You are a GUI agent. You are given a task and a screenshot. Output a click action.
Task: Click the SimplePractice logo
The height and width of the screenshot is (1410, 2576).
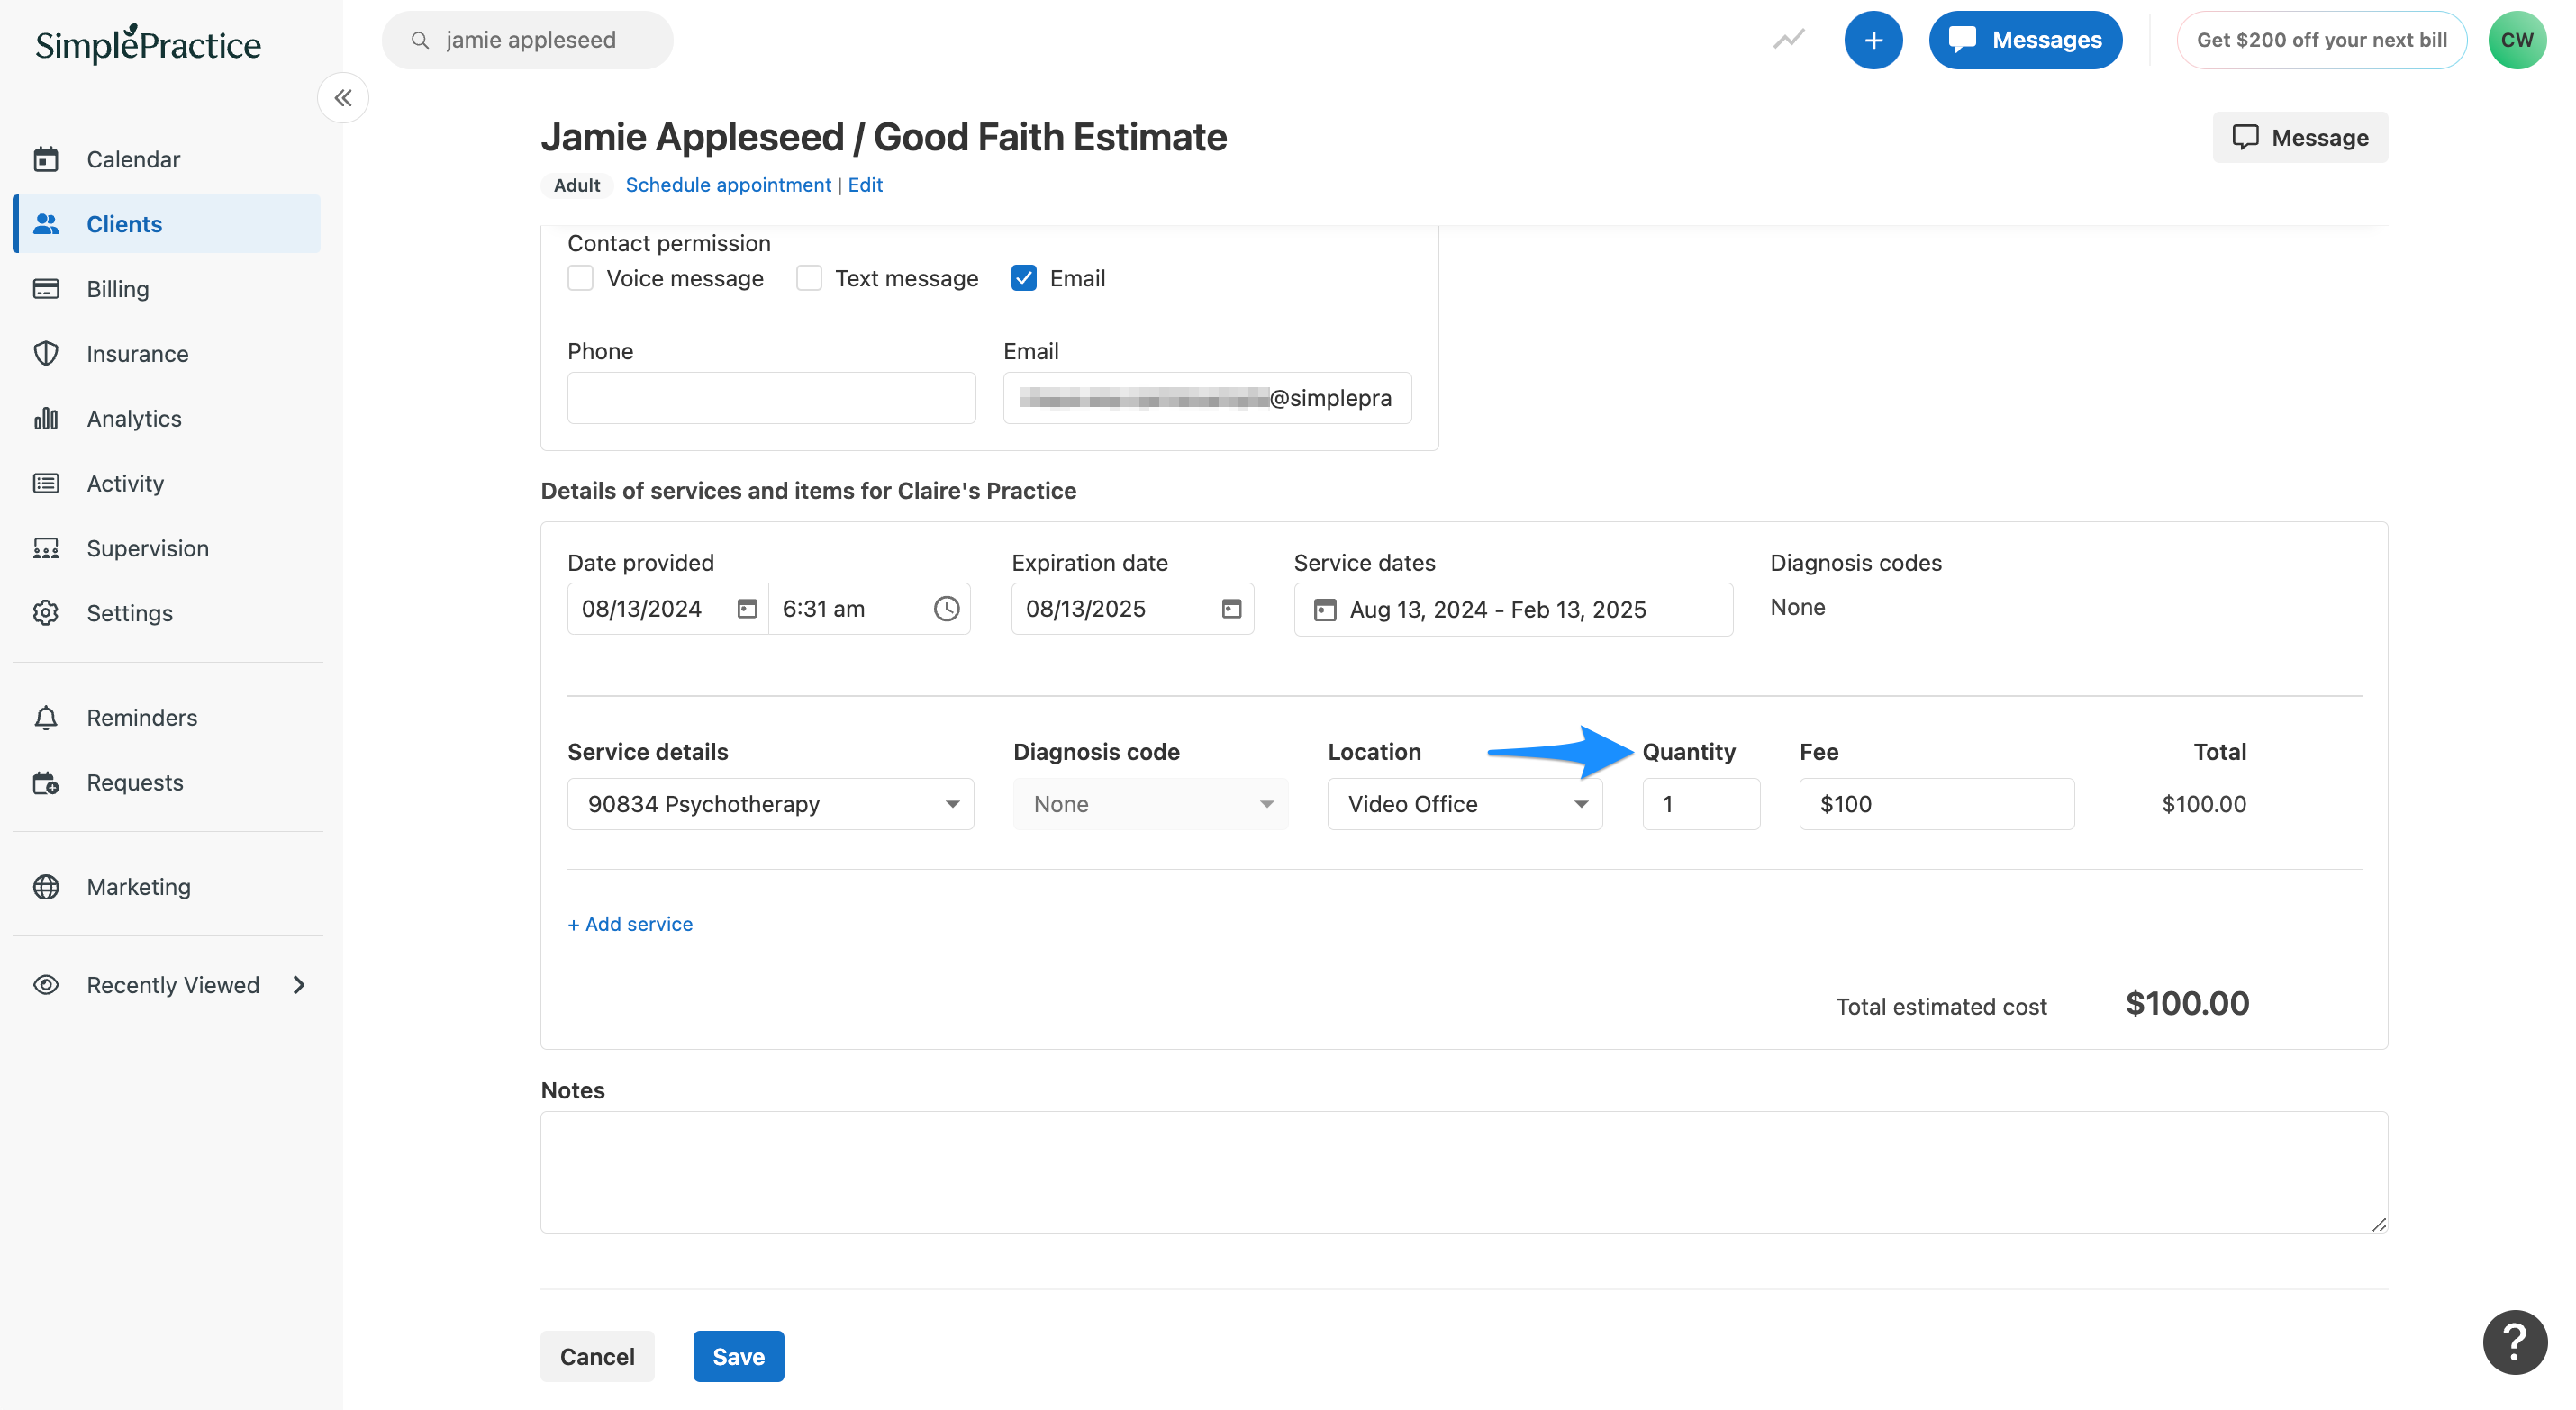(x=148, y=43)
